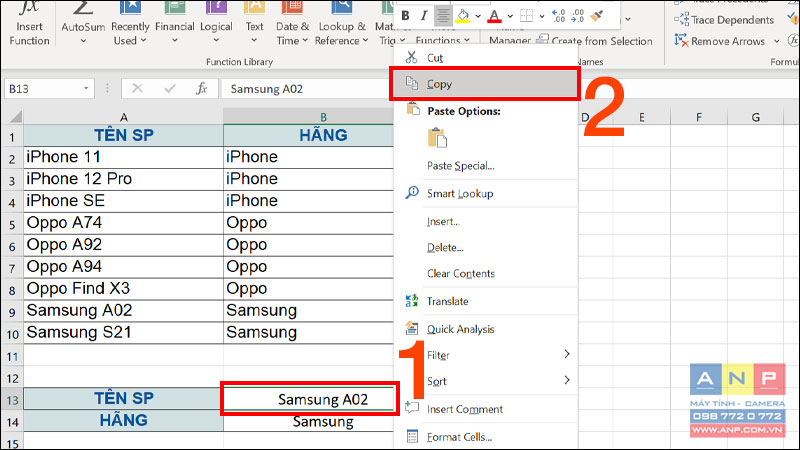Viewport: 800px width, 450px height.
Task: Click cell B14 with Samsung
Action: [309, 421]
